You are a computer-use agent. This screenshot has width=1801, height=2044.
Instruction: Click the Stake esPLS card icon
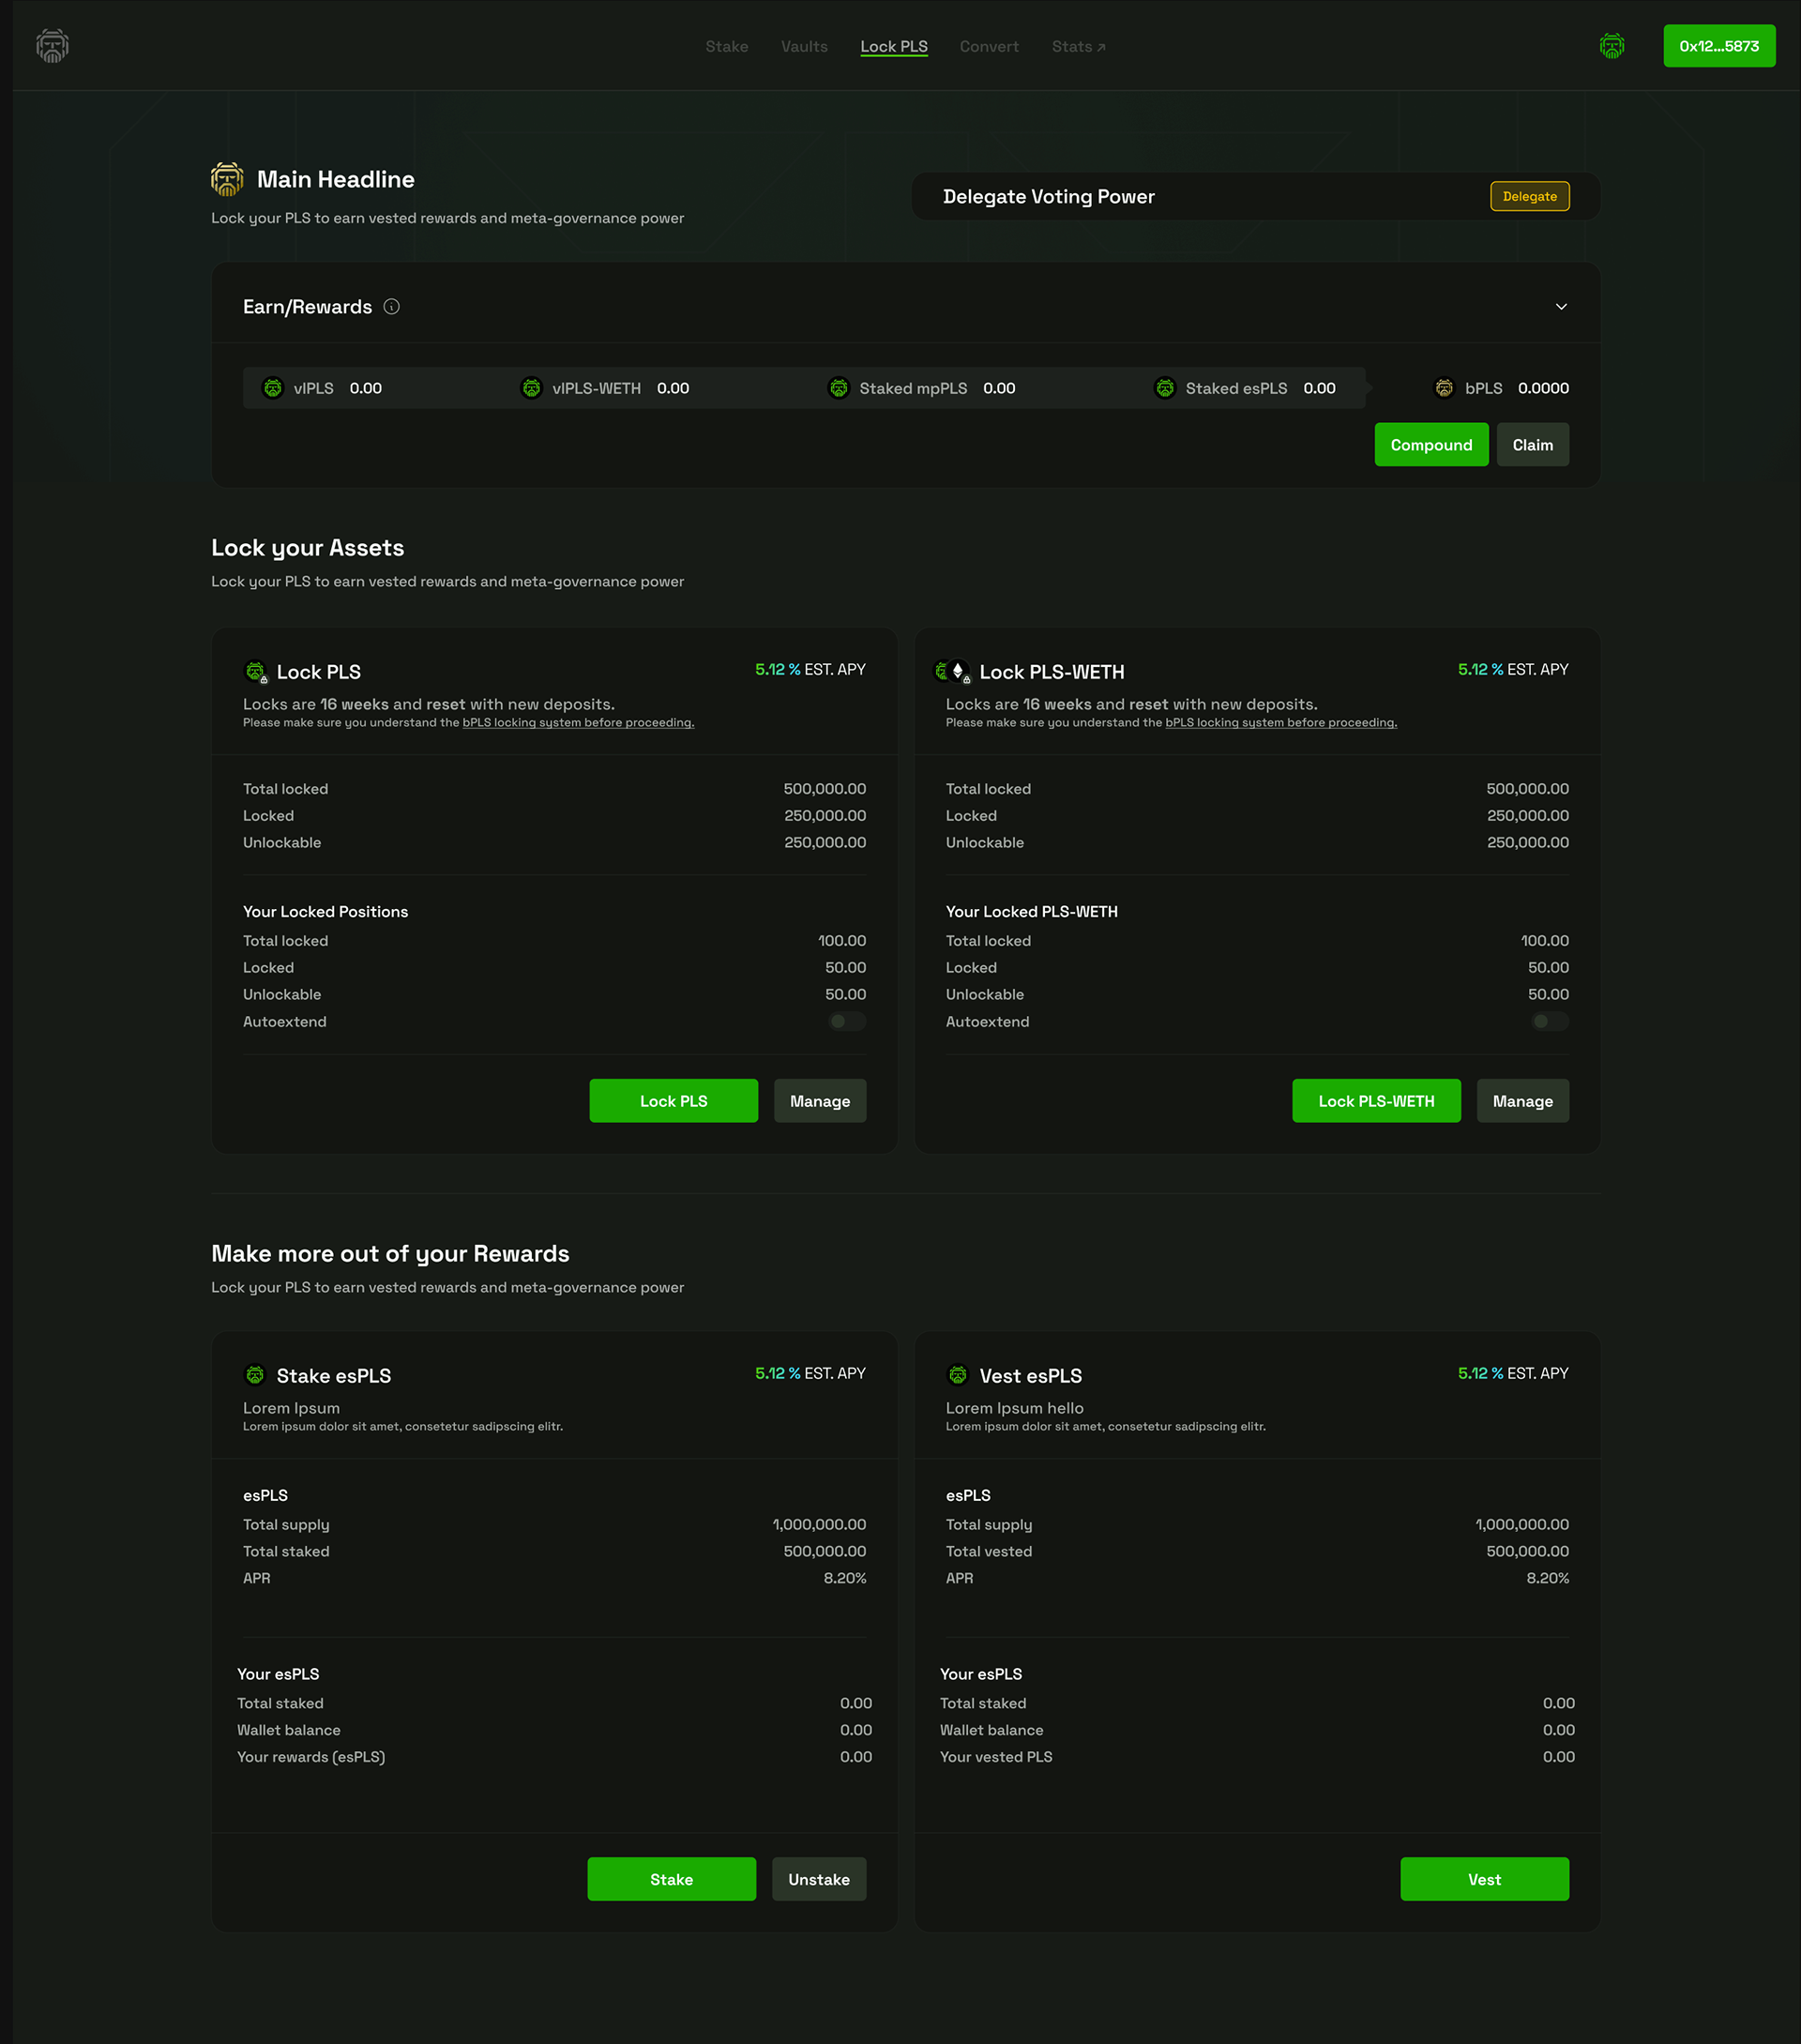(255, 1375)
